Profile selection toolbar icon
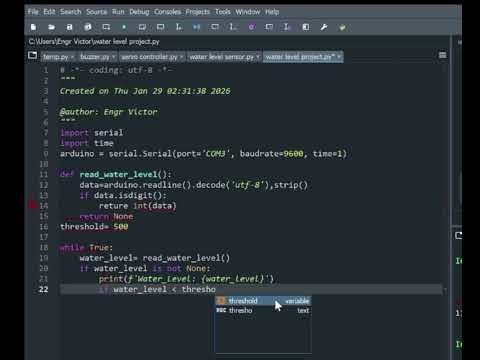 pos(287,27)
